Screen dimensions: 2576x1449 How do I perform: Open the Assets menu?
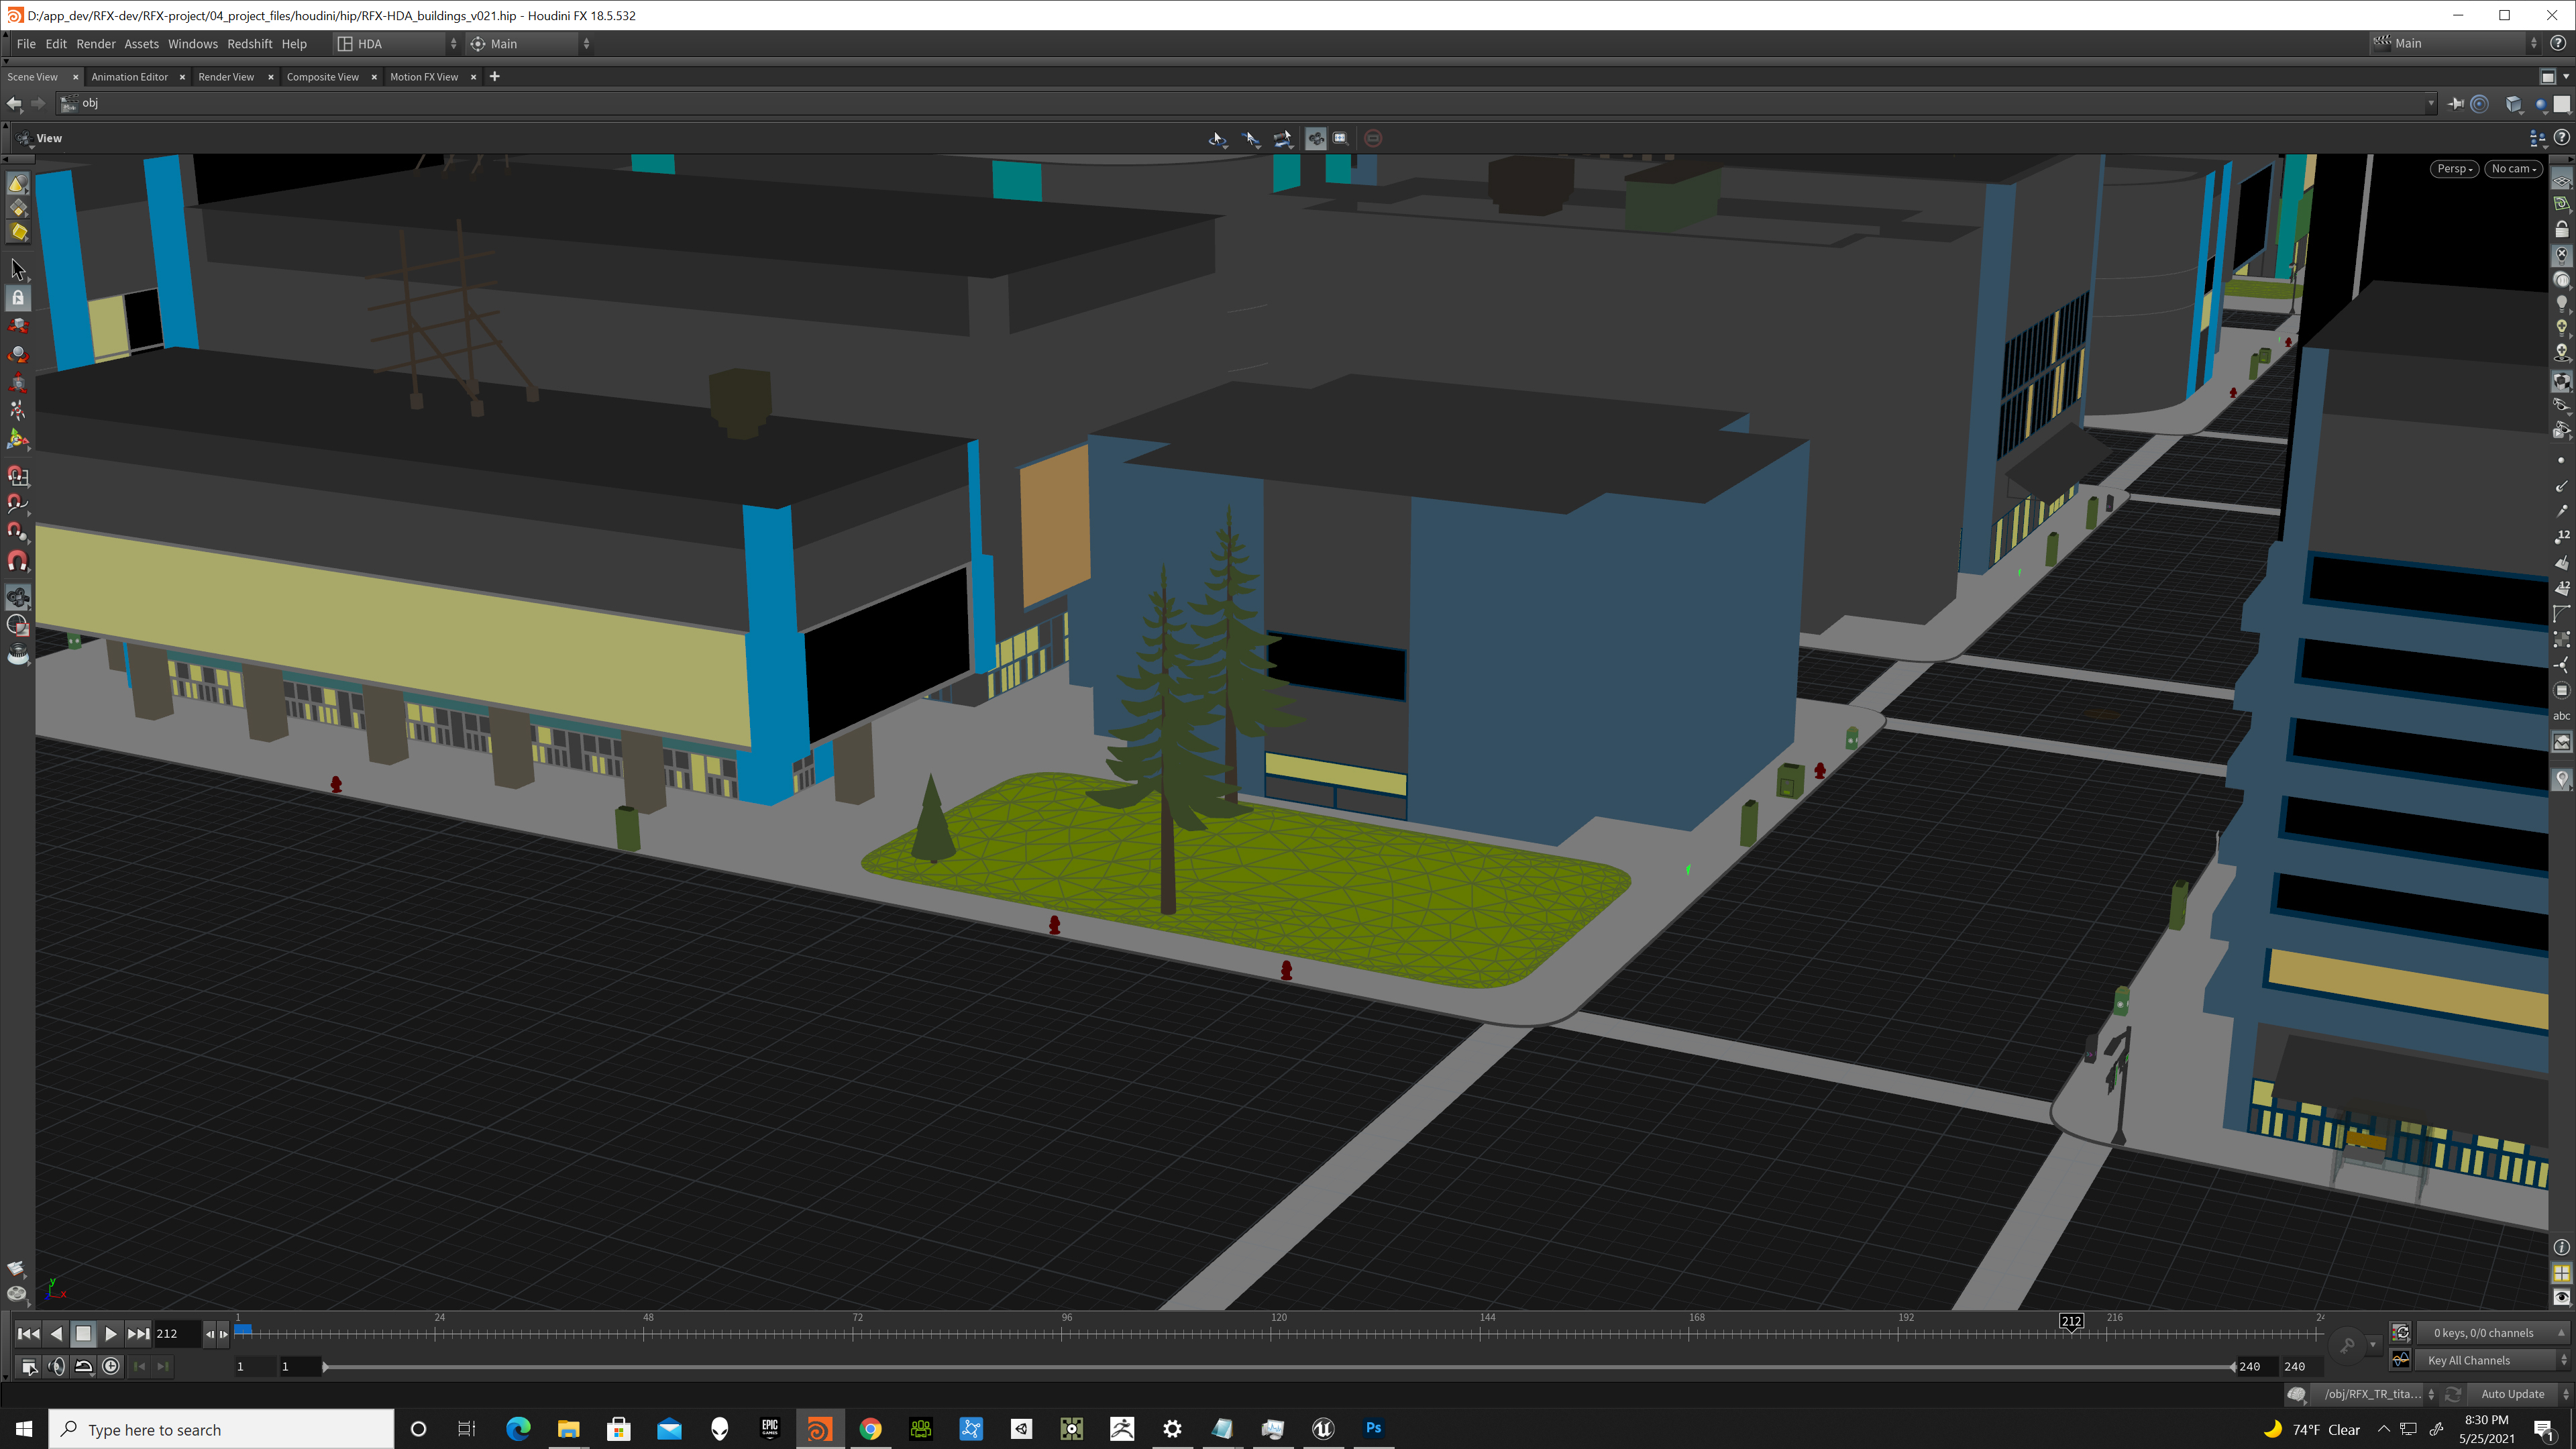pos(141,44)
